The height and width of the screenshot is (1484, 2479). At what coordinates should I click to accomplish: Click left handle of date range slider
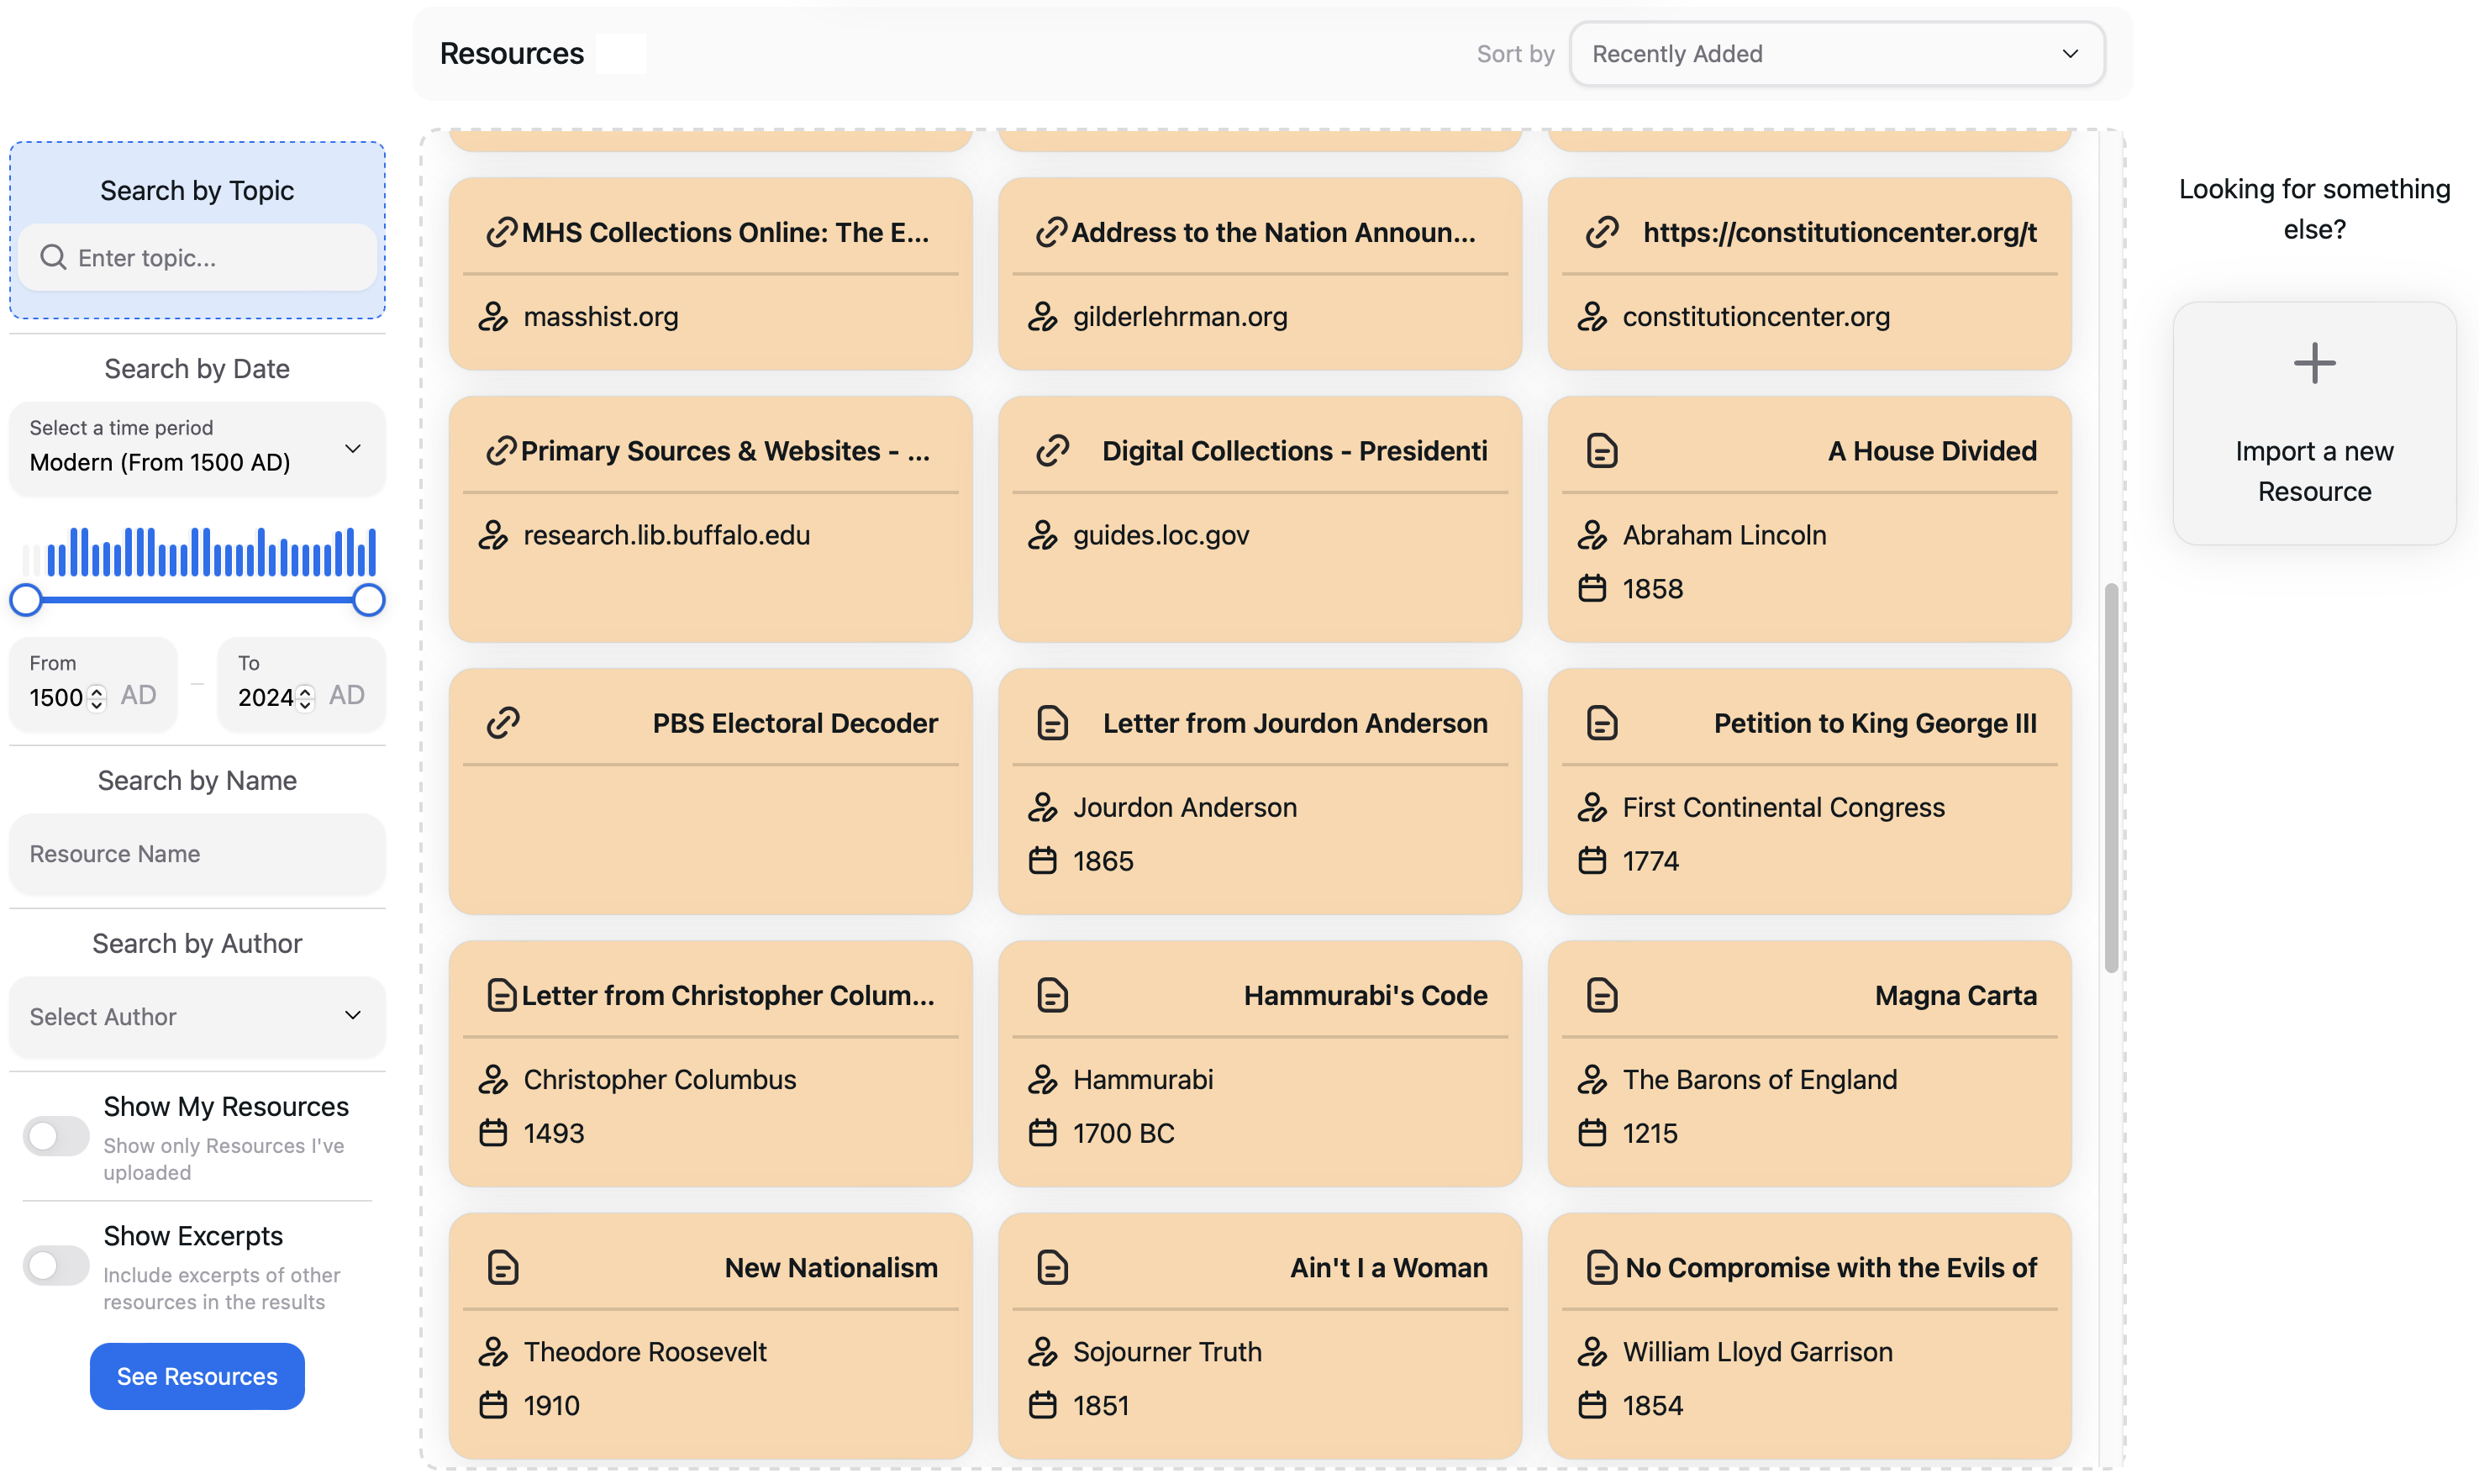26,599
